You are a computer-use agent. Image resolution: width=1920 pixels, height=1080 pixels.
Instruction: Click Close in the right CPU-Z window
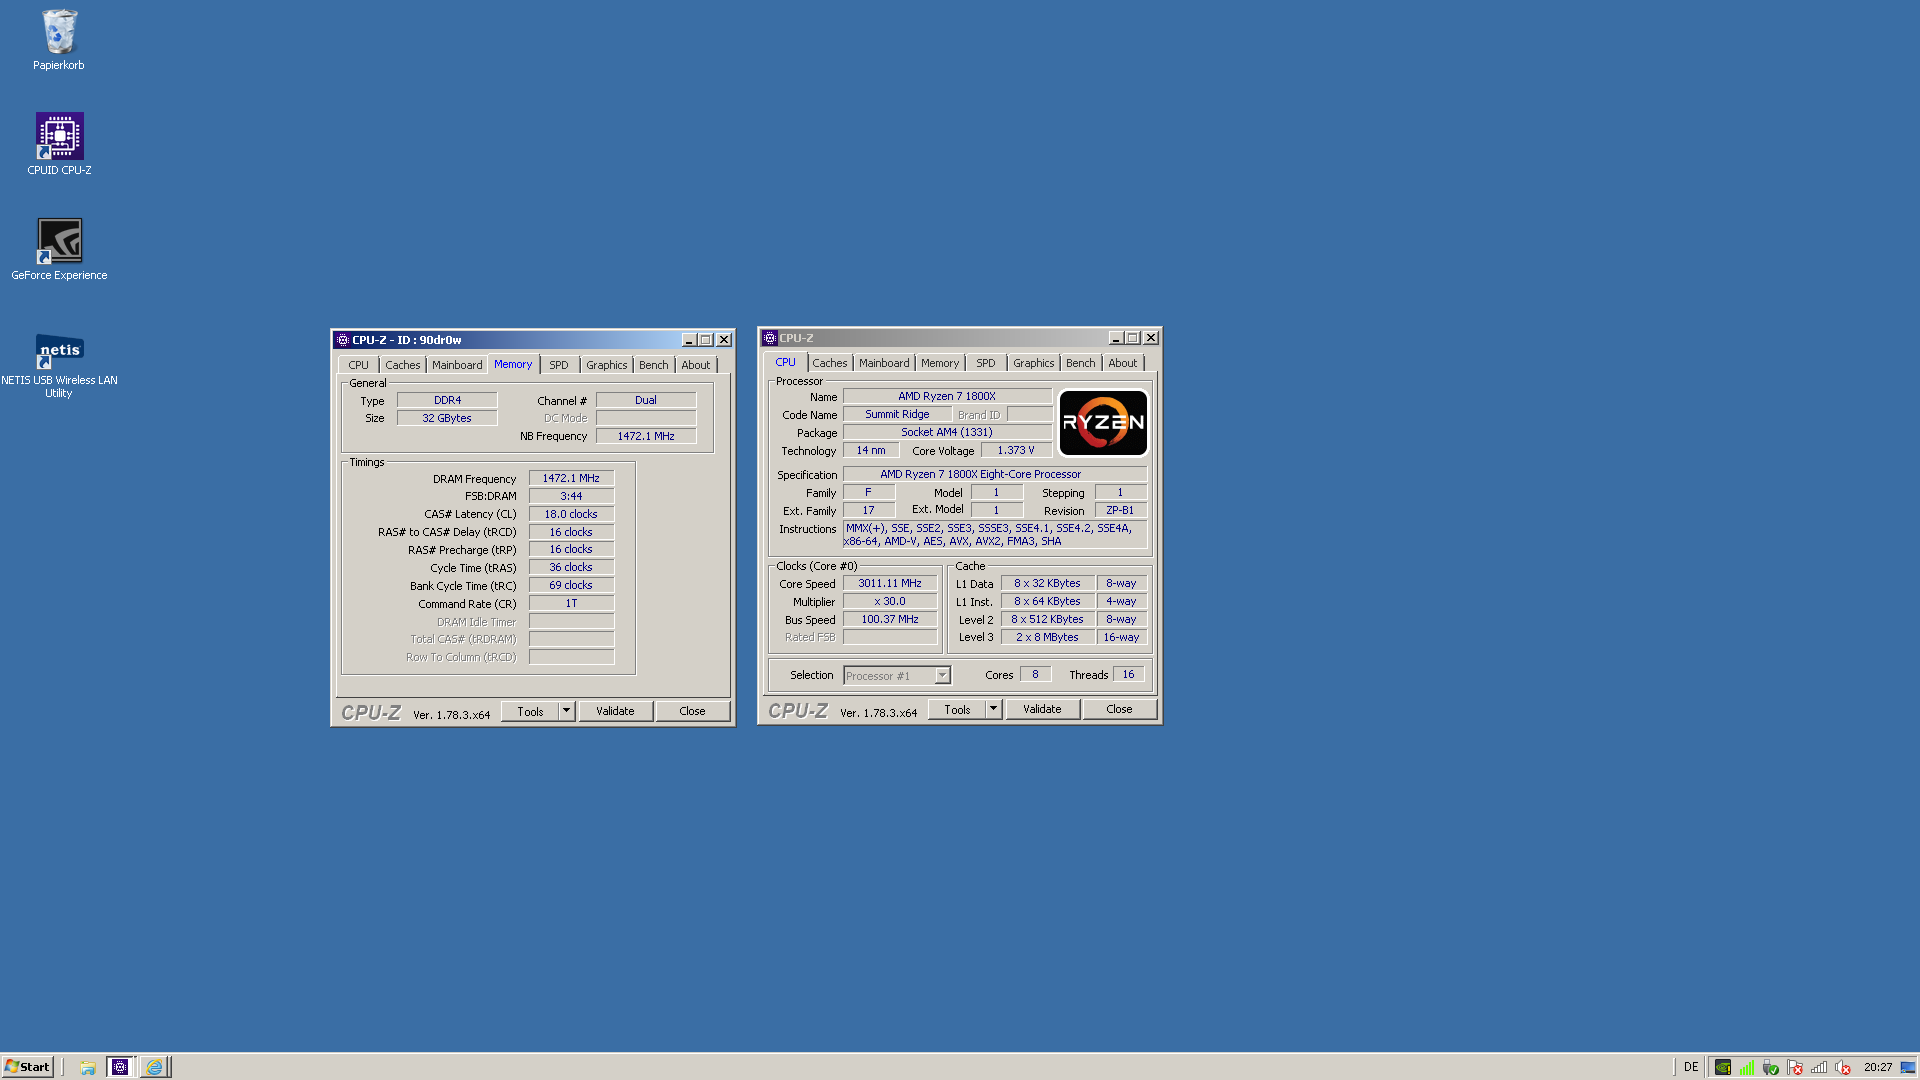1119,709
